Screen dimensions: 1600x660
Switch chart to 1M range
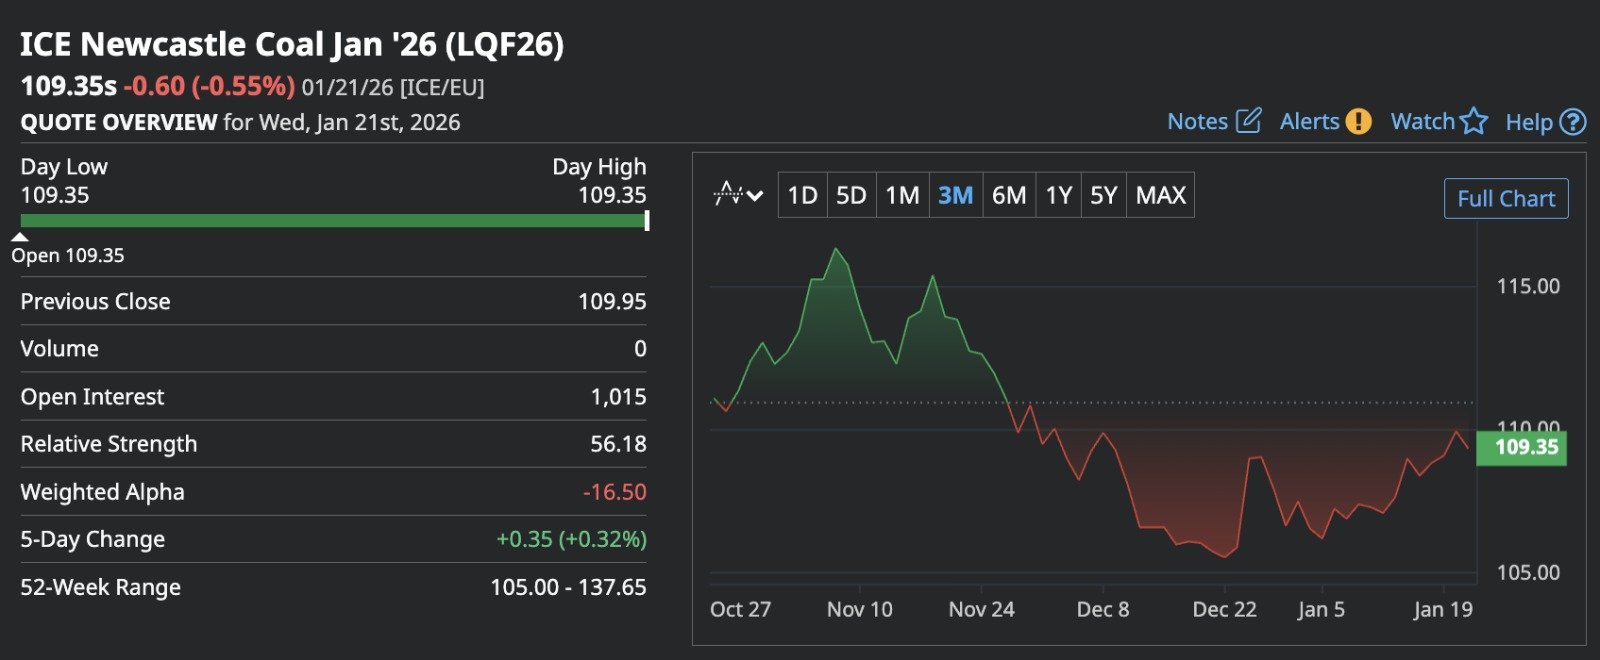[902, 195]
